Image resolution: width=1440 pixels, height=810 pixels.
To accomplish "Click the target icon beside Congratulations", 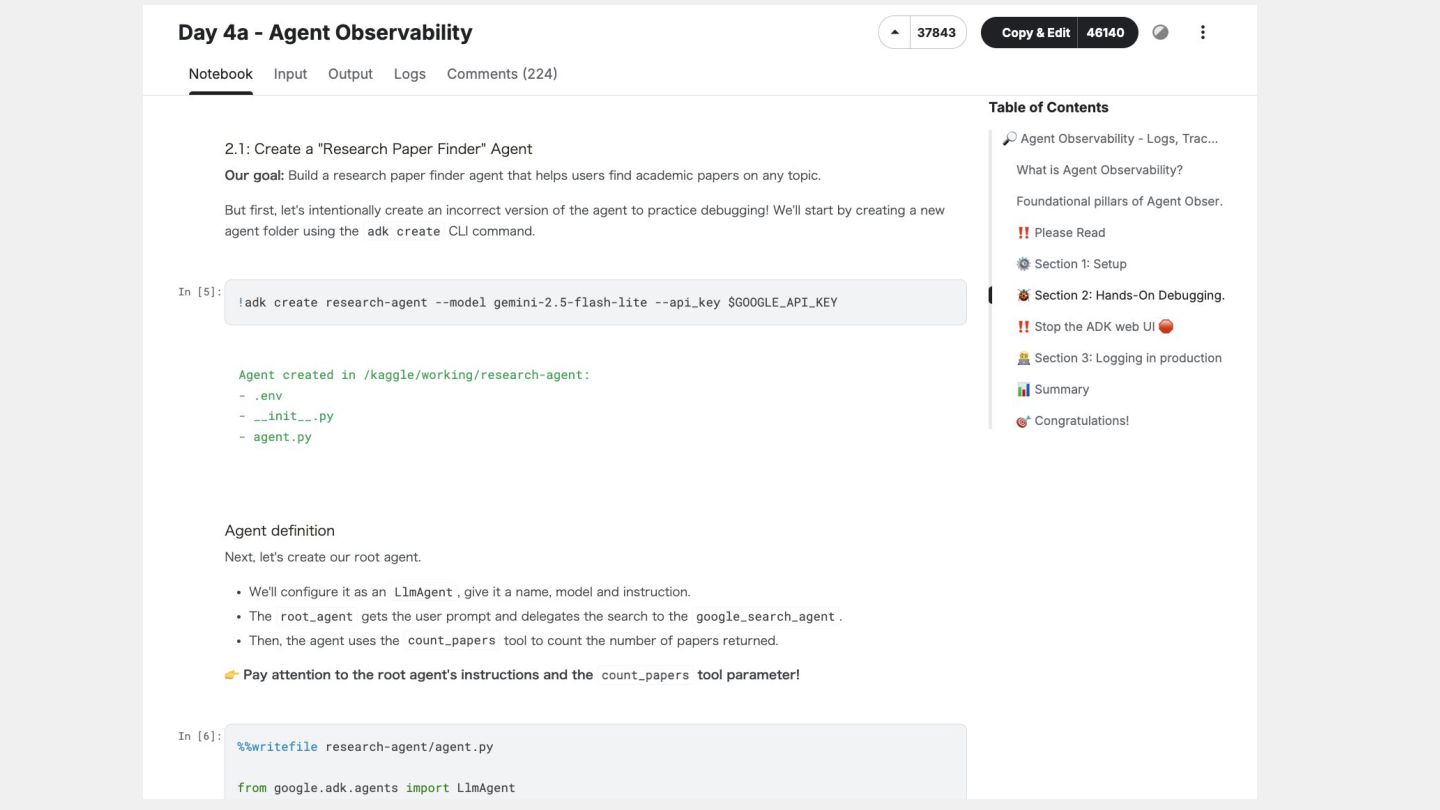I will tap(1023, 421).
